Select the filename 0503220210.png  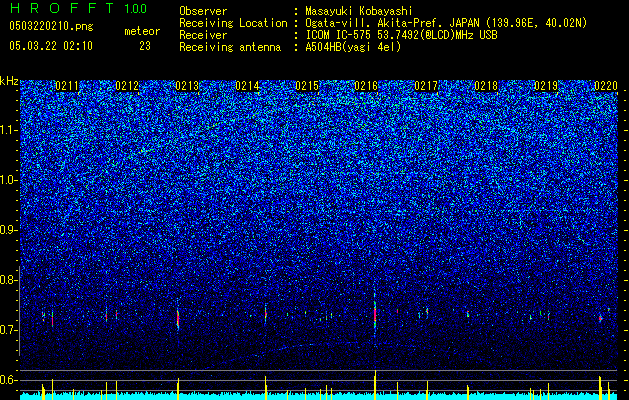click(x=51, y=27)
